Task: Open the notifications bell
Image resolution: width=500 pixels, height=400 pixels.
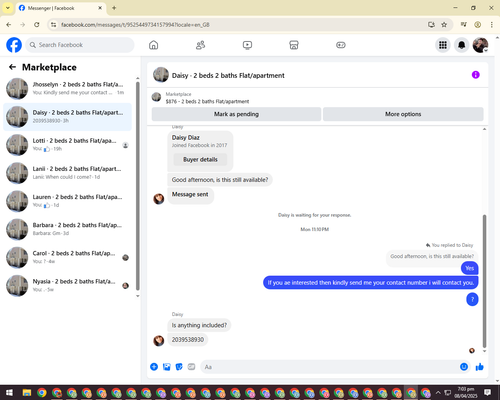Action: pos(461,45)
